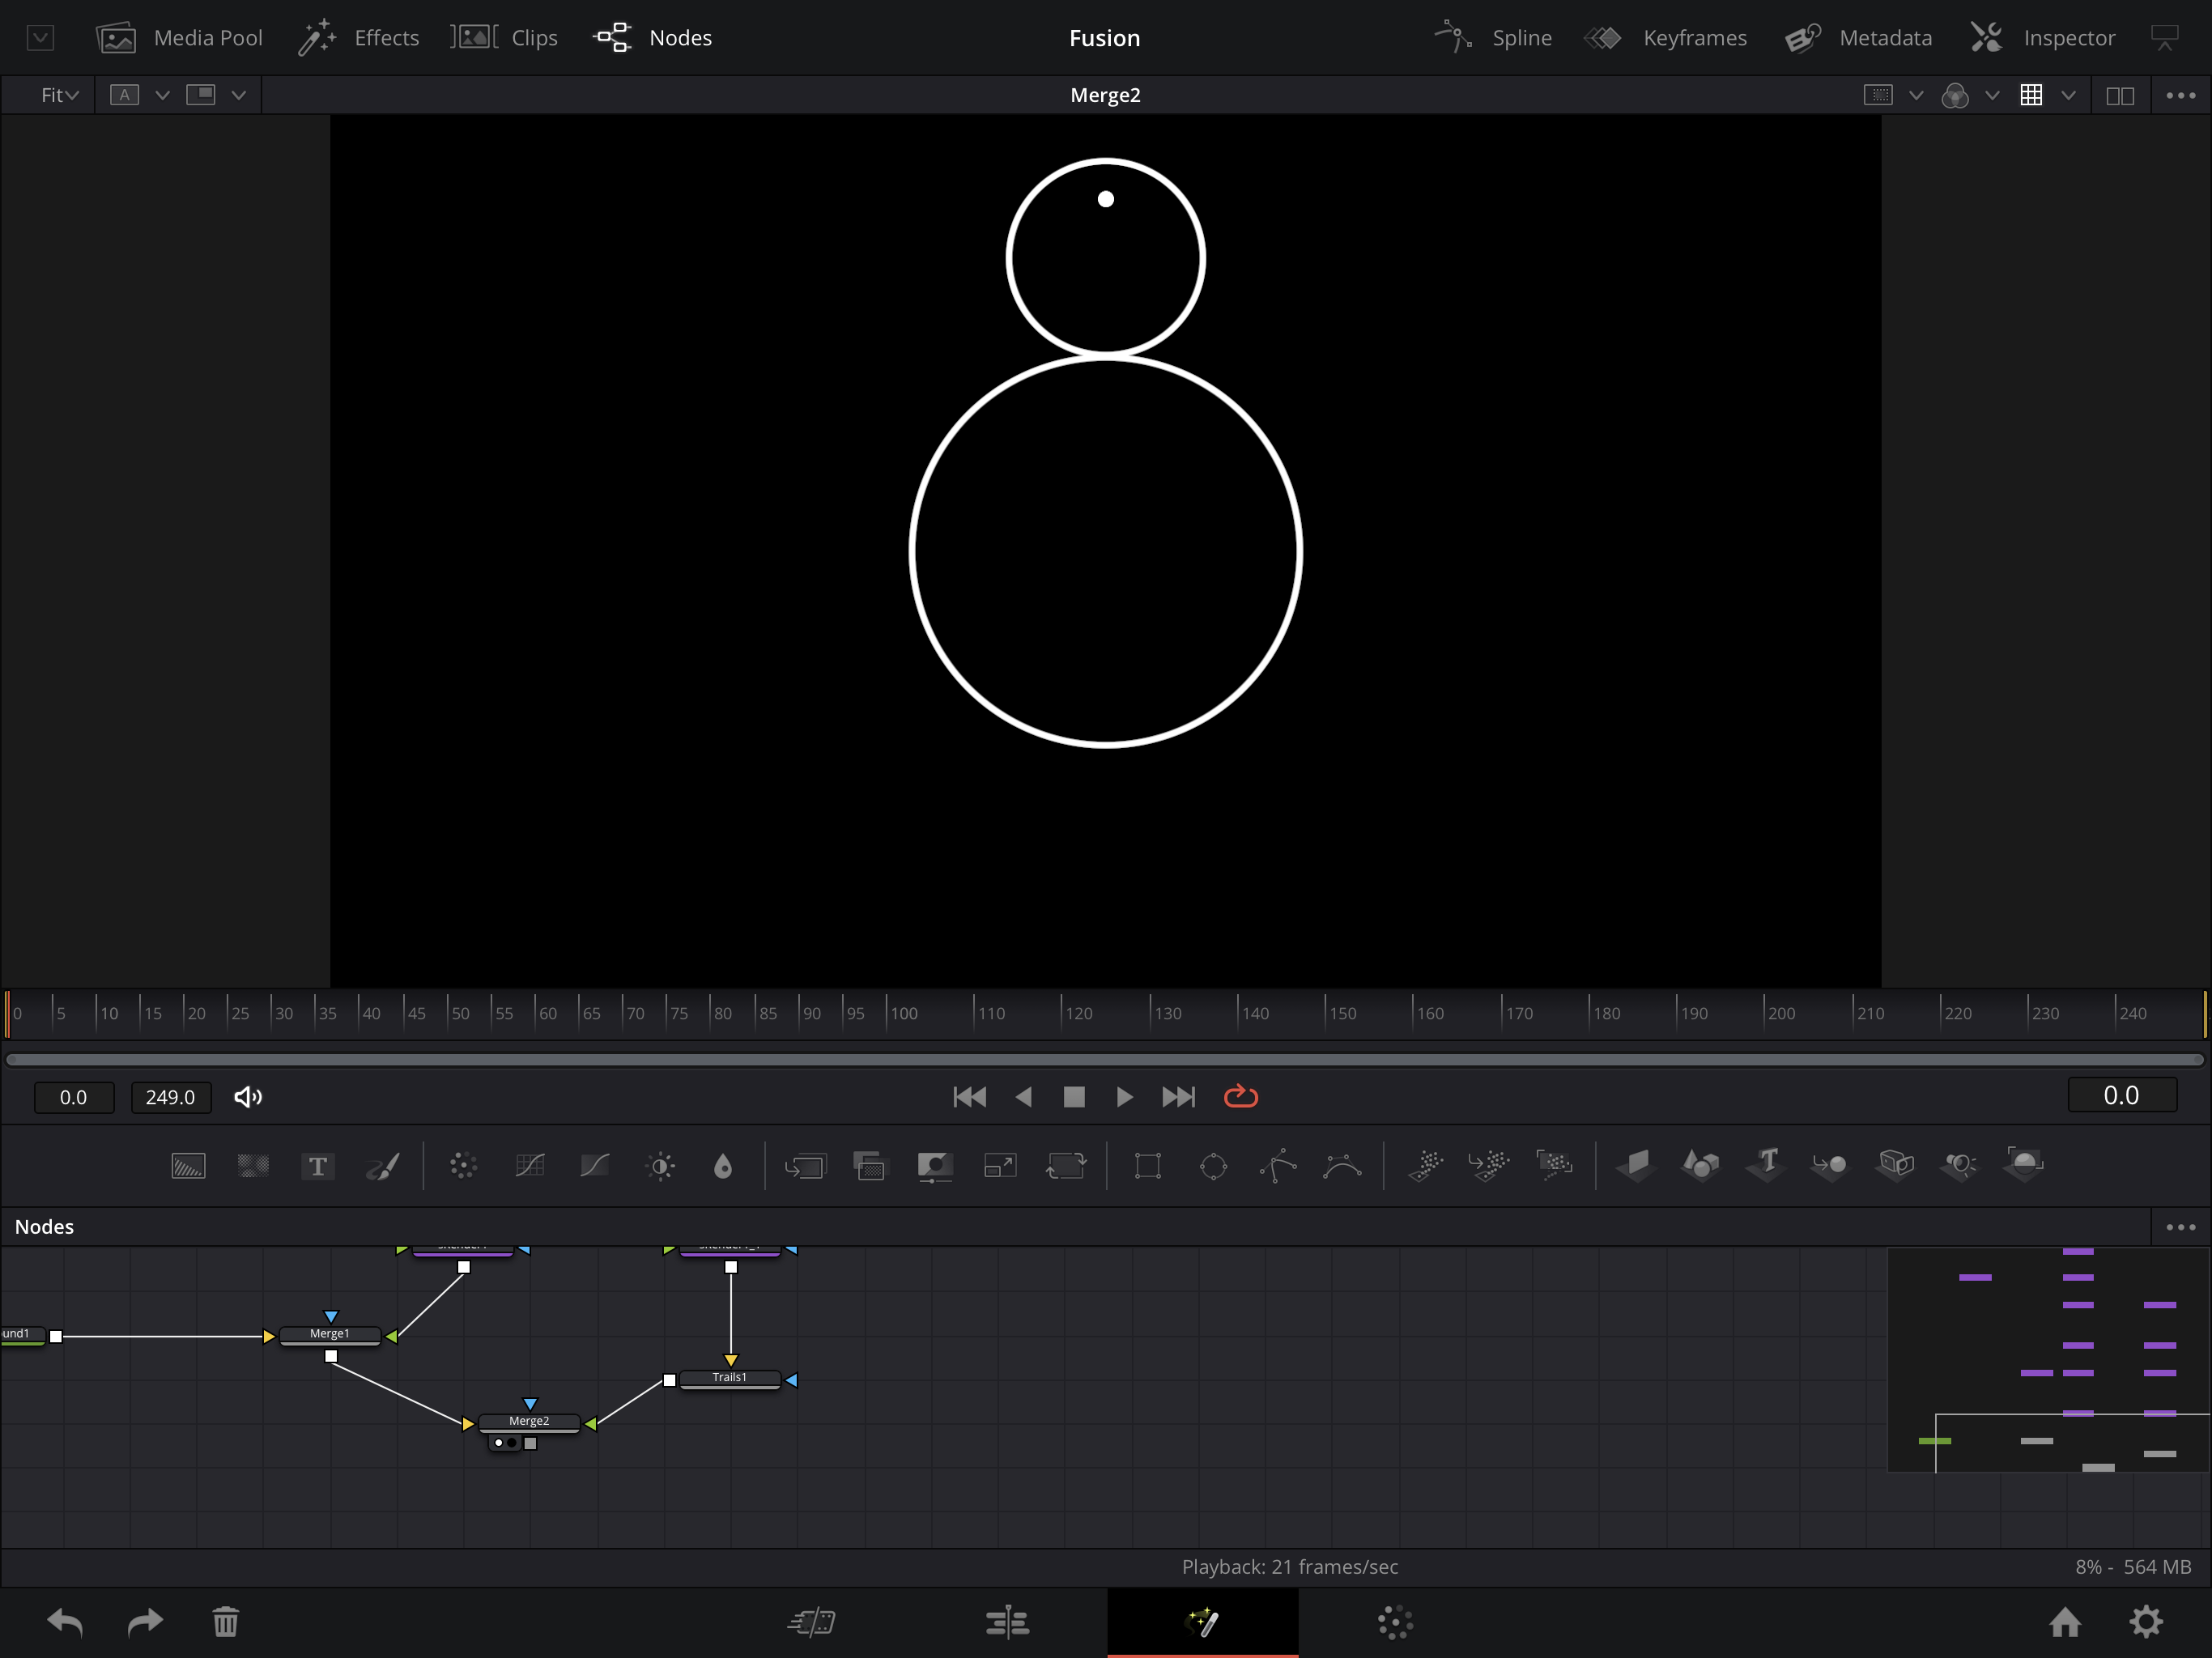Toggle the viewer region of interest button
The width and height of the screenshot is (2212, 1658).
tap(1879, 95)
